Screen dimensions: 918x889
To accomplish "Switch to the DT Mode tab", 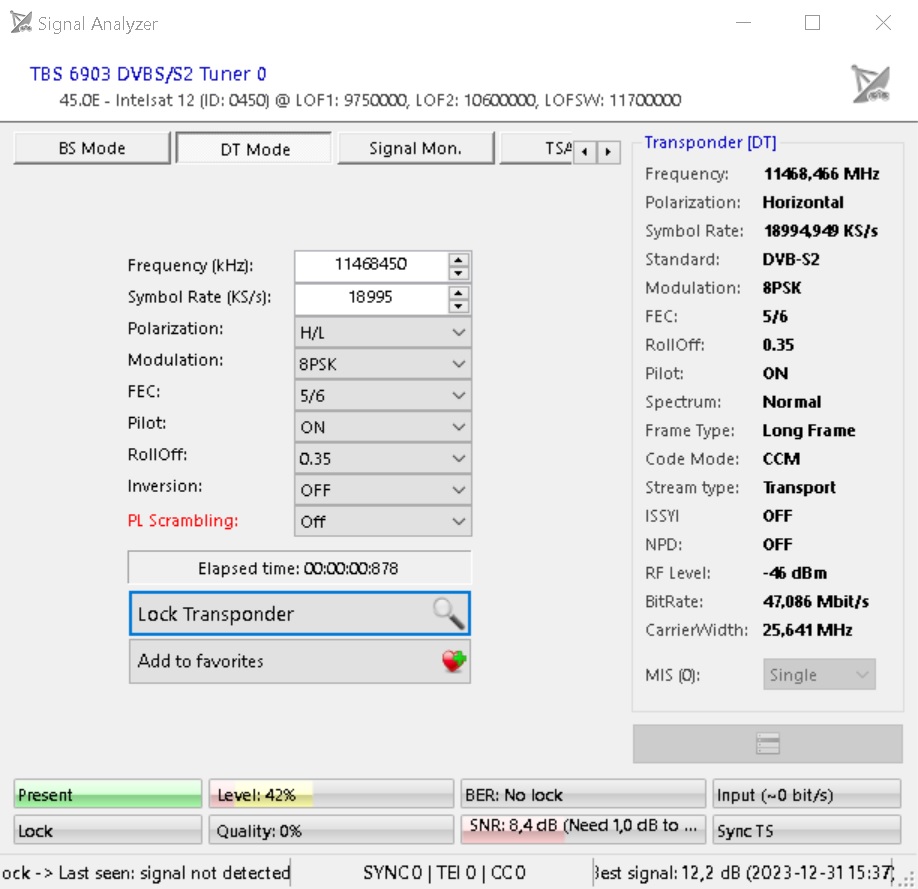I will (254, 149).
